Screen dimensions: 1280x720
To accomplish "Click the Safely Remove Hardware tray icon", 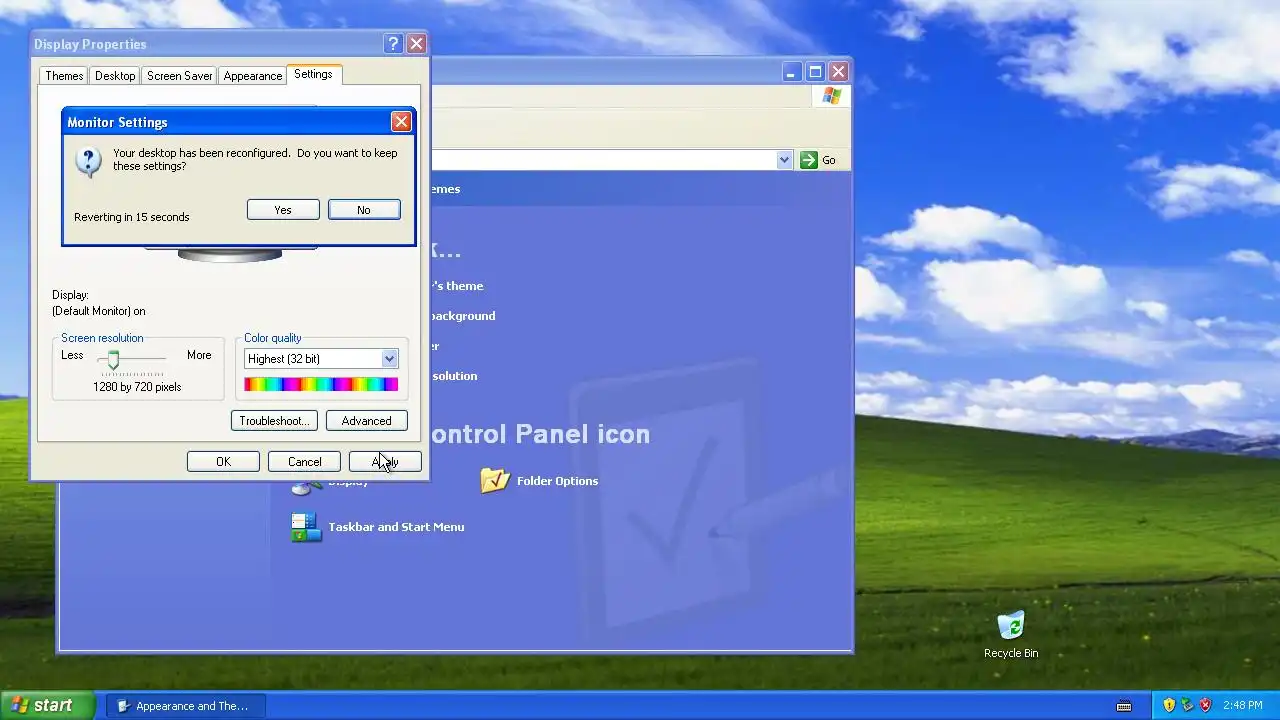I will [1187, 705].
